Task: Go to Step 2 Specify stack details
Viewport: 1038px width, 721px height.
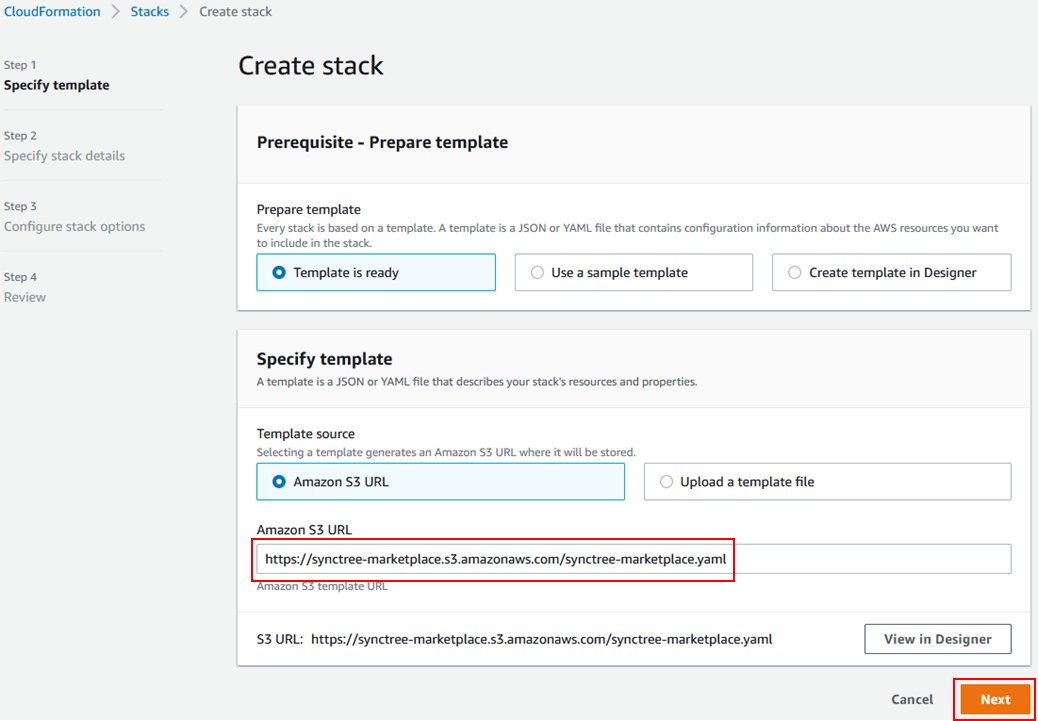Action: pos(66,155)
